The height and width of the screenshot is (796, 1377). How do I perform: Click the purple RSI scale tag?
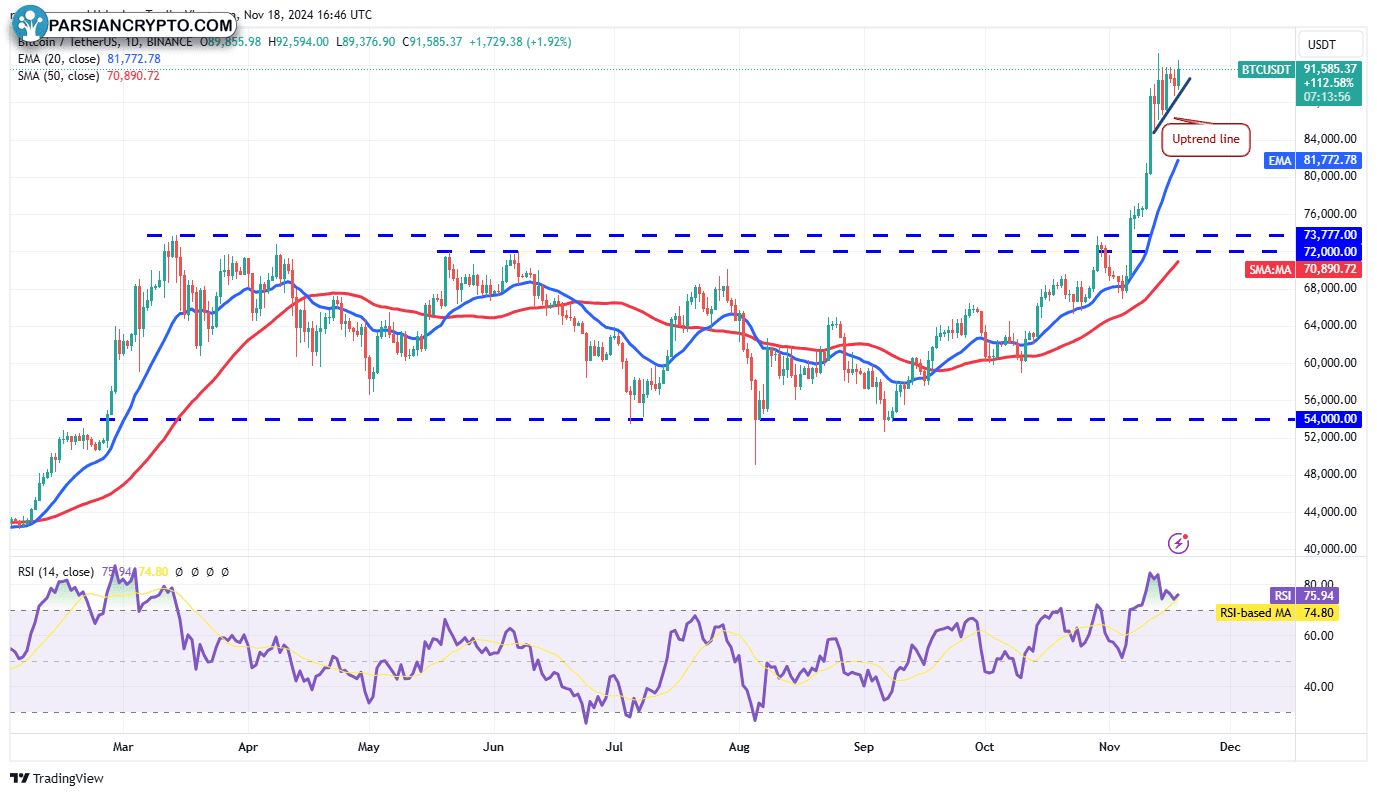coord(1283,595)
